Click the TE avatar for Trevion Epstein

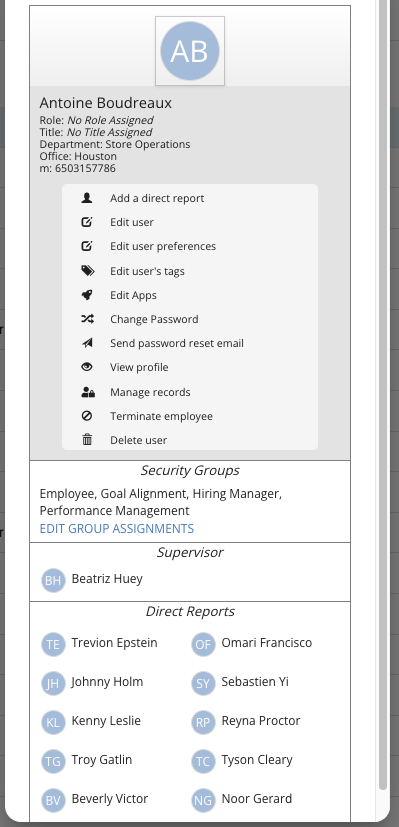[53, 644]
